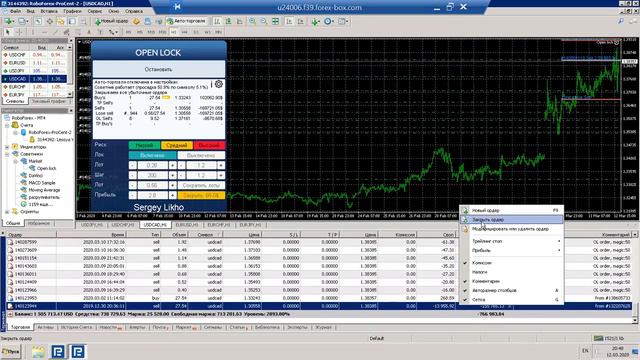Screen dimensions: 640x360
Task: Expand the Трейлинг стоп submenu
Action: 512,241
